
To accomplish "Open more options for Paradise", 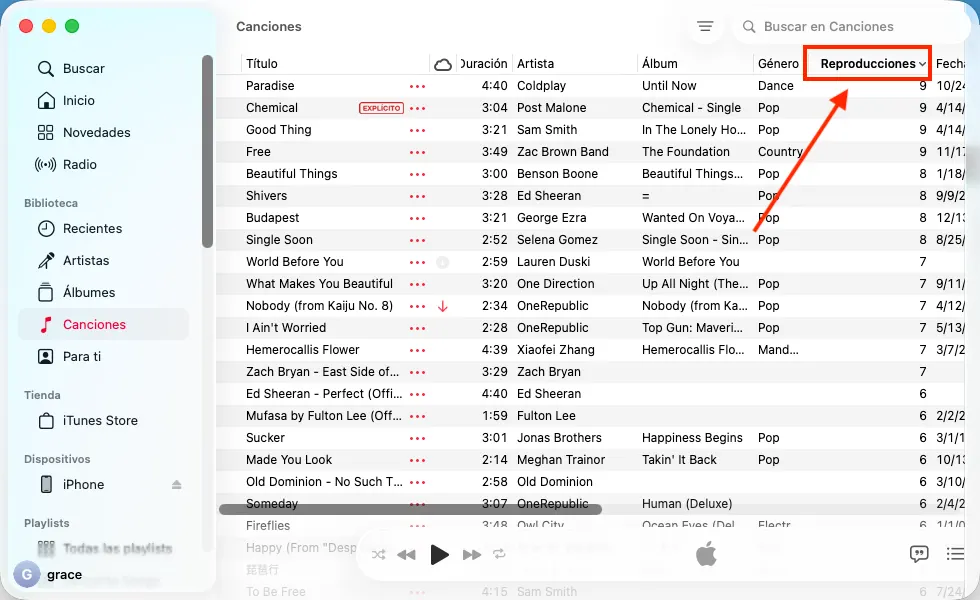I will pyautogui.click(x=417, y=86).
